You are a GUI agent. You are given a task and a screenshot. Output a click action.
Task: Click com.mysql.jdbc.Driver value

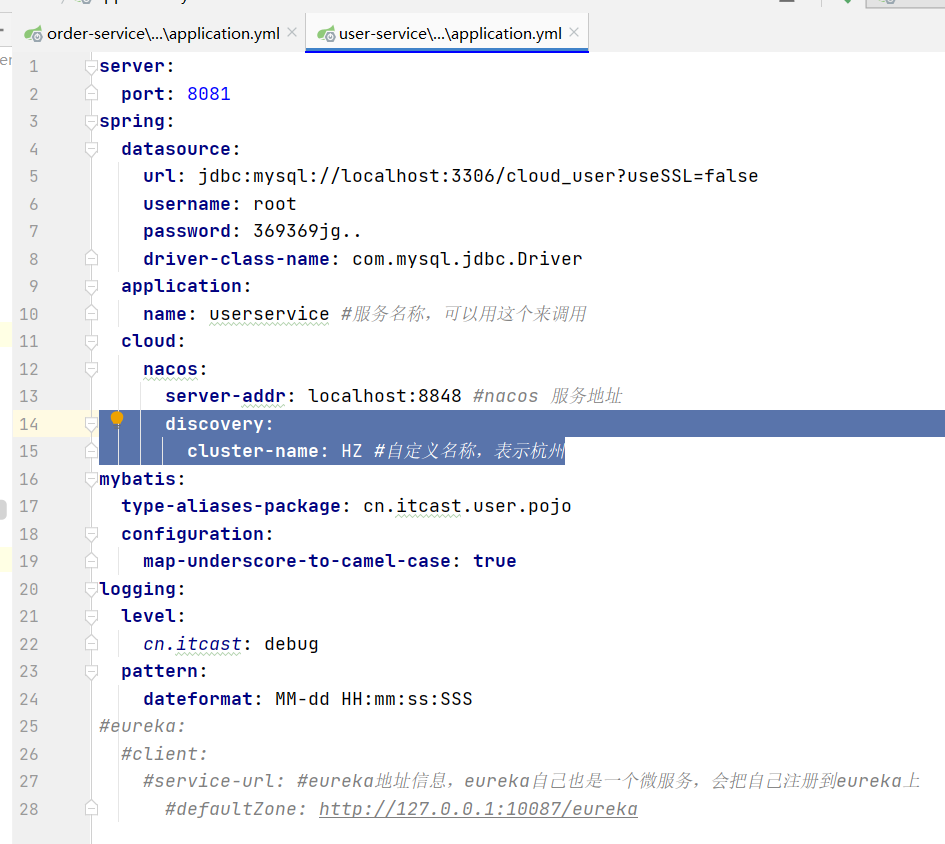point(467,259)
